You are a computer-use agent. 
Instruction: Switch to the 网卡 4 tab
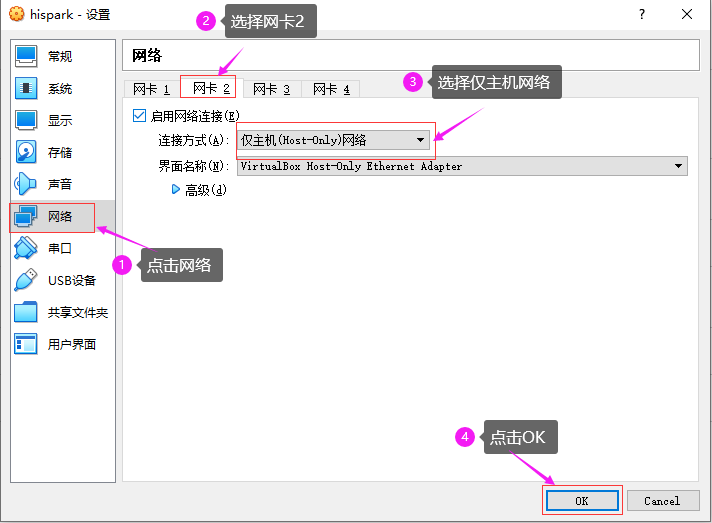[331, 89]
